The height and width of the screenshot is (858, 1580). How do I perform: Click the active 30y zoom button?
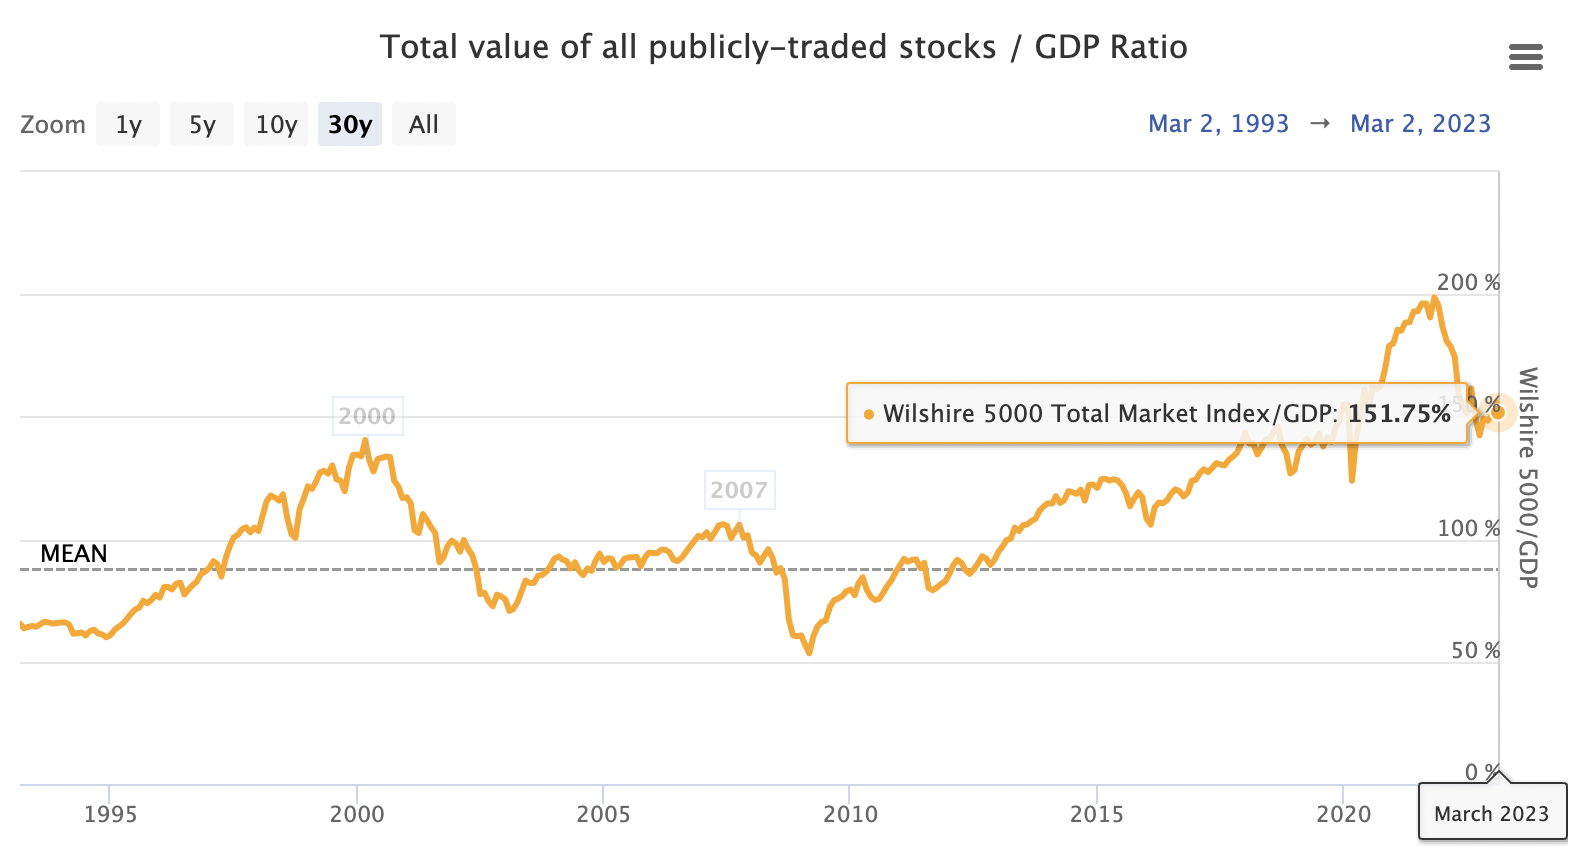click(350, 125)
